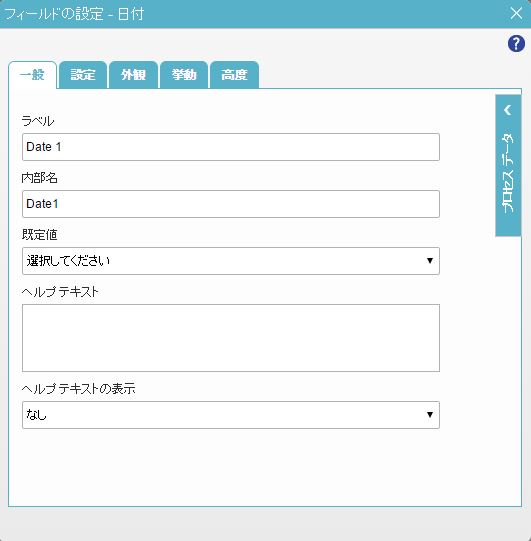Switch to the 設定 tab

tap(83, 75)
